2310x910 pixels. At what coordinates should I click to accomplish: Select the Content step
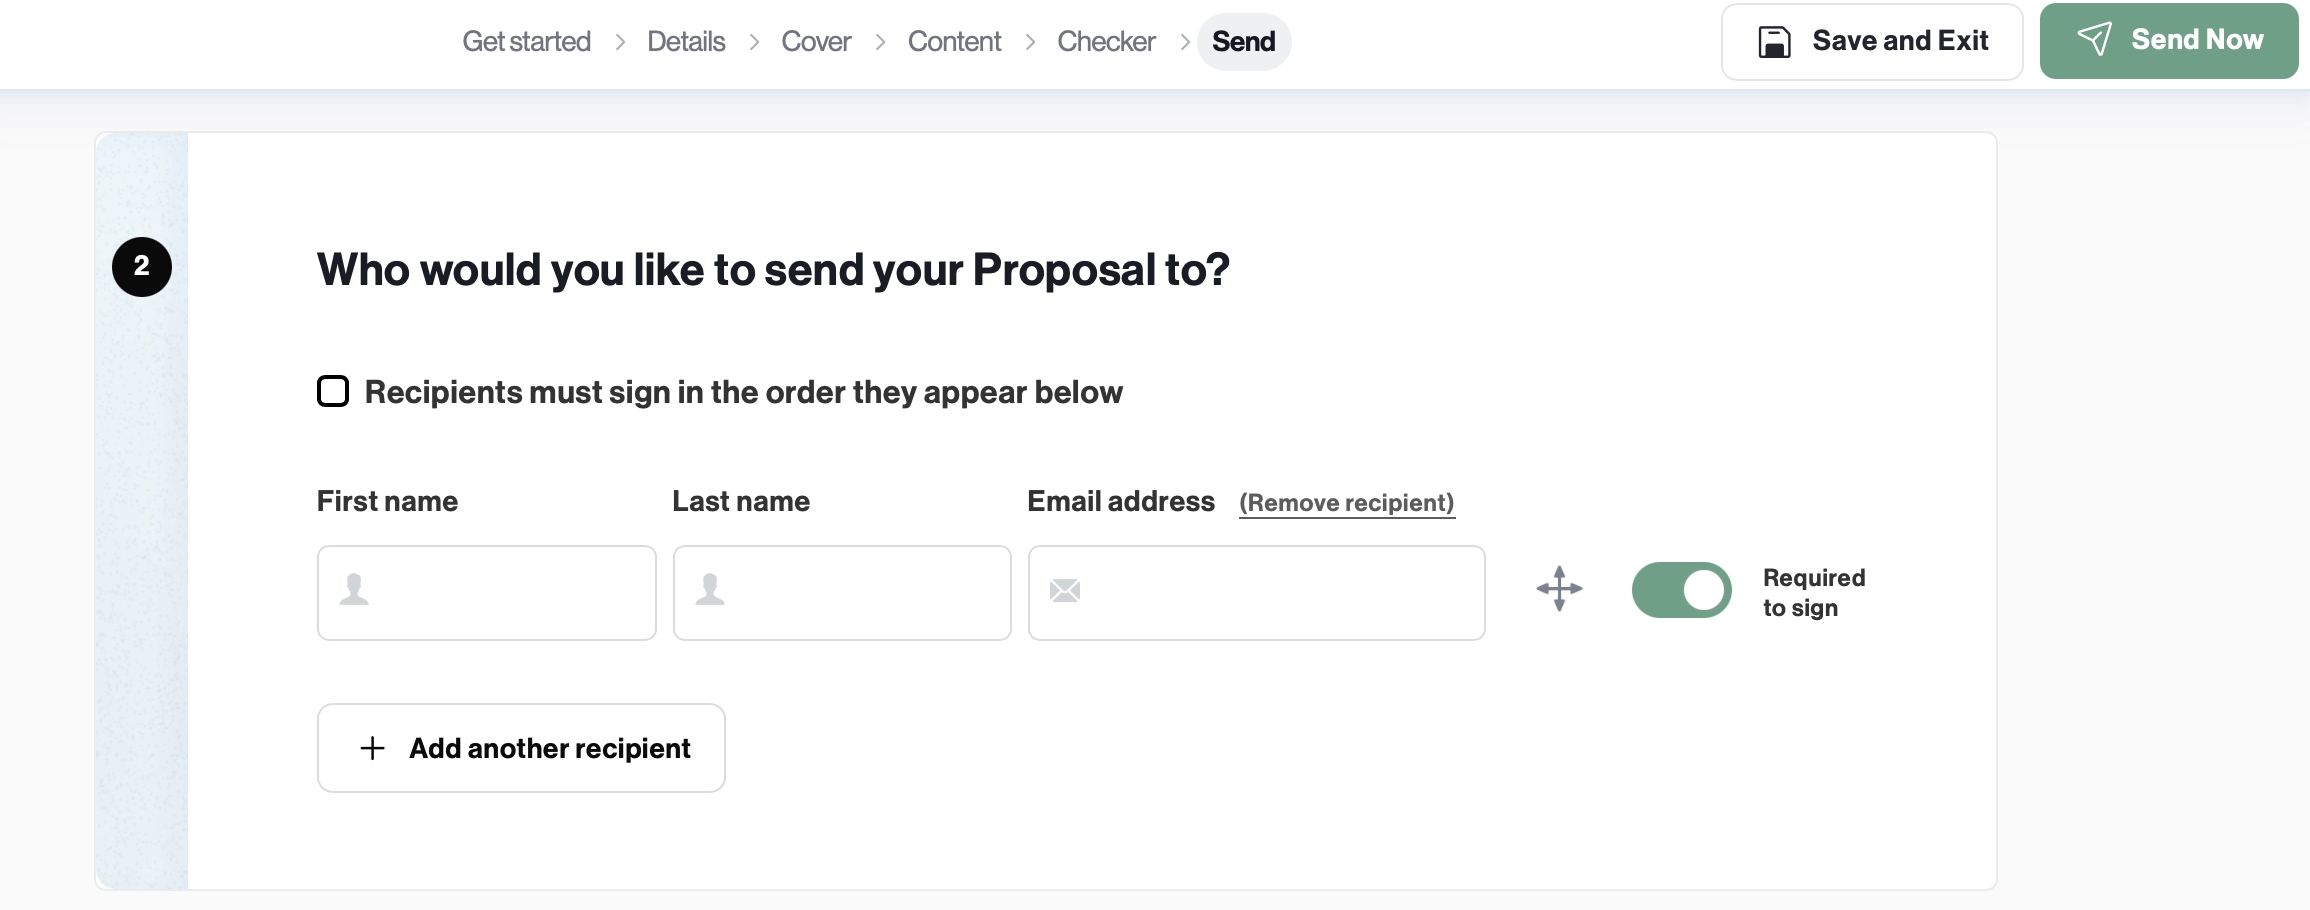pyautogui.click(x=953, y=41)
